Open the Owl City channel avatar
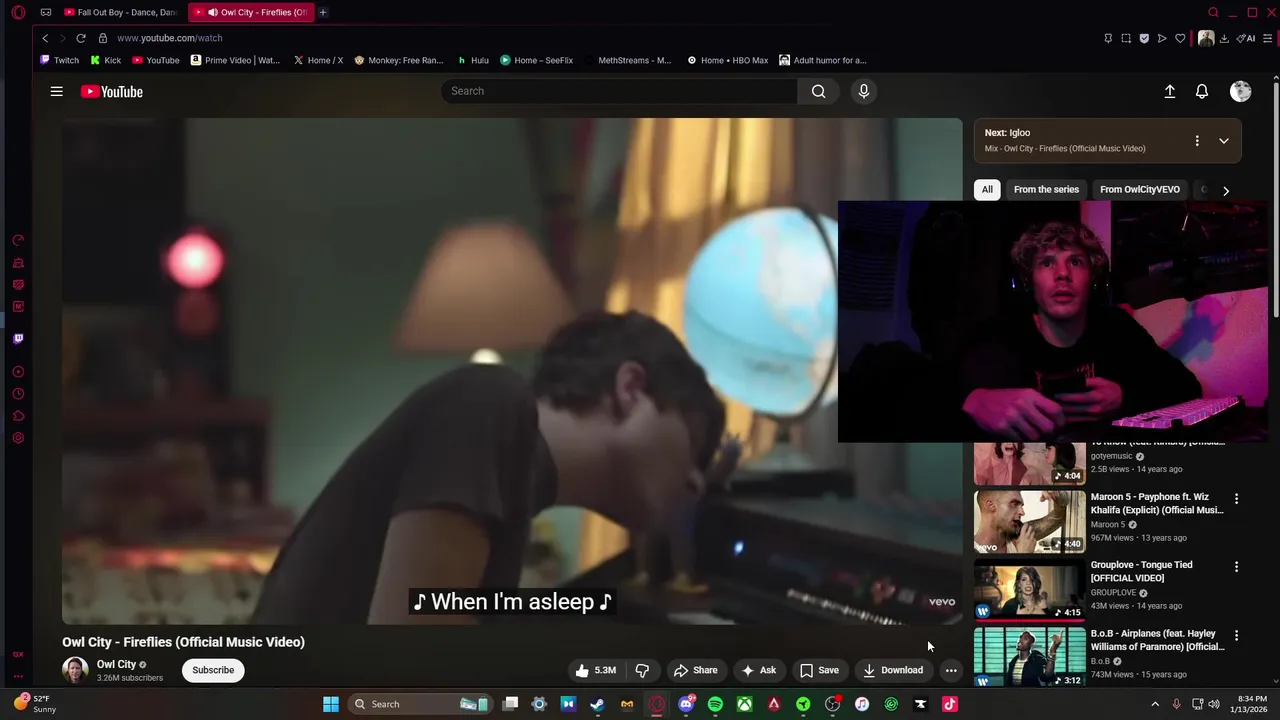The width and height of the screenshot is (1280, 720). coord(75,670)
